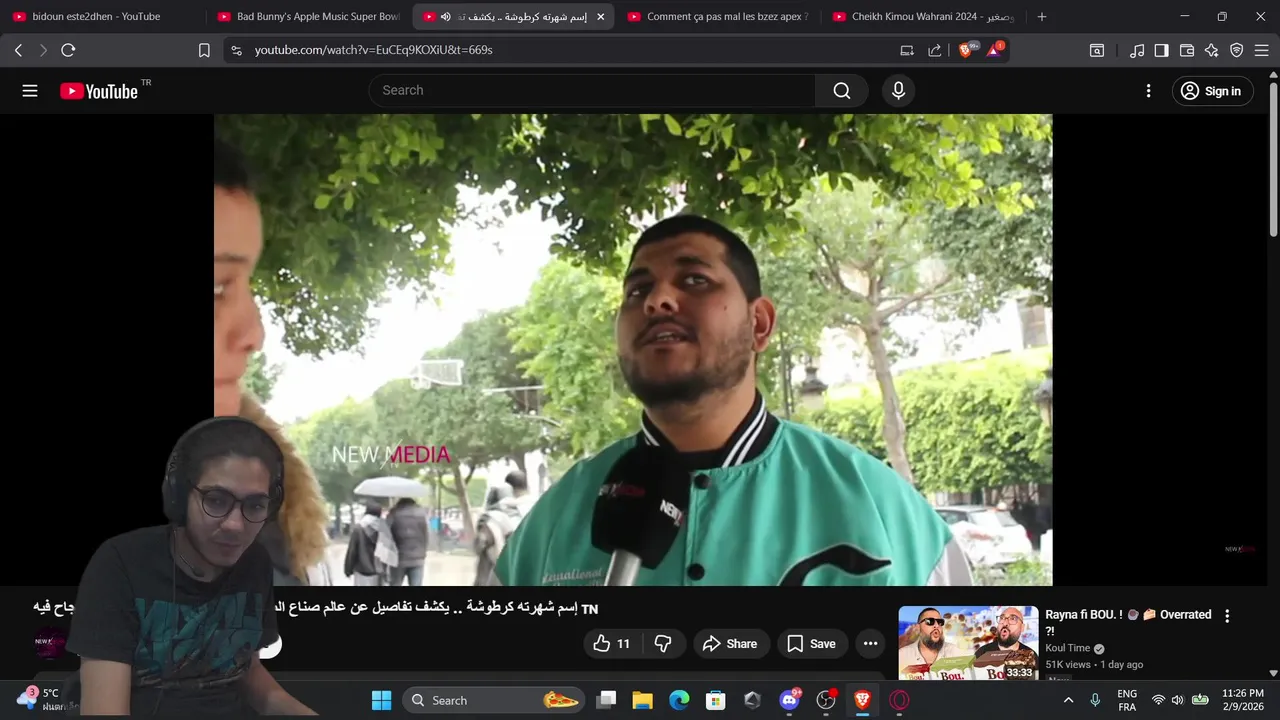
Task: Open Brave Rewards triangle icon
Action: [x=994, y=50]
